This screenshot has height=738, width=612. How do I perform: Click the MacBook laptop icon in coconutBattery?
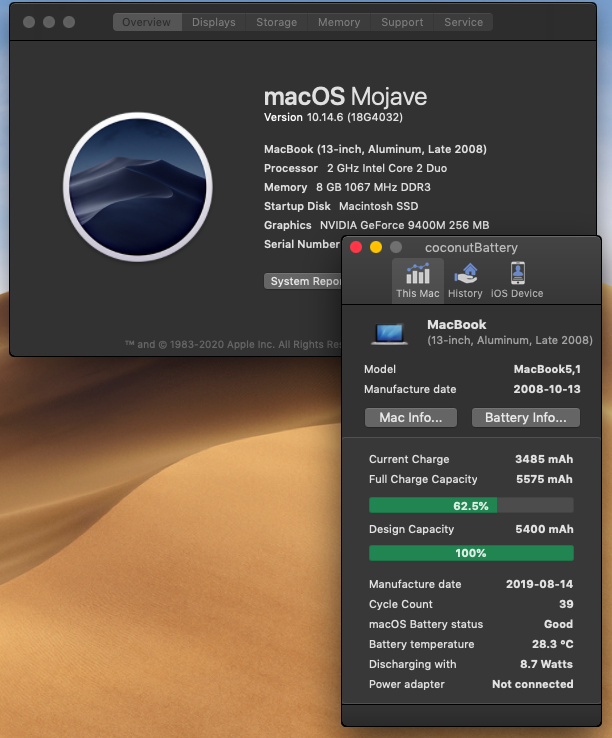click(x=389, y=334)
